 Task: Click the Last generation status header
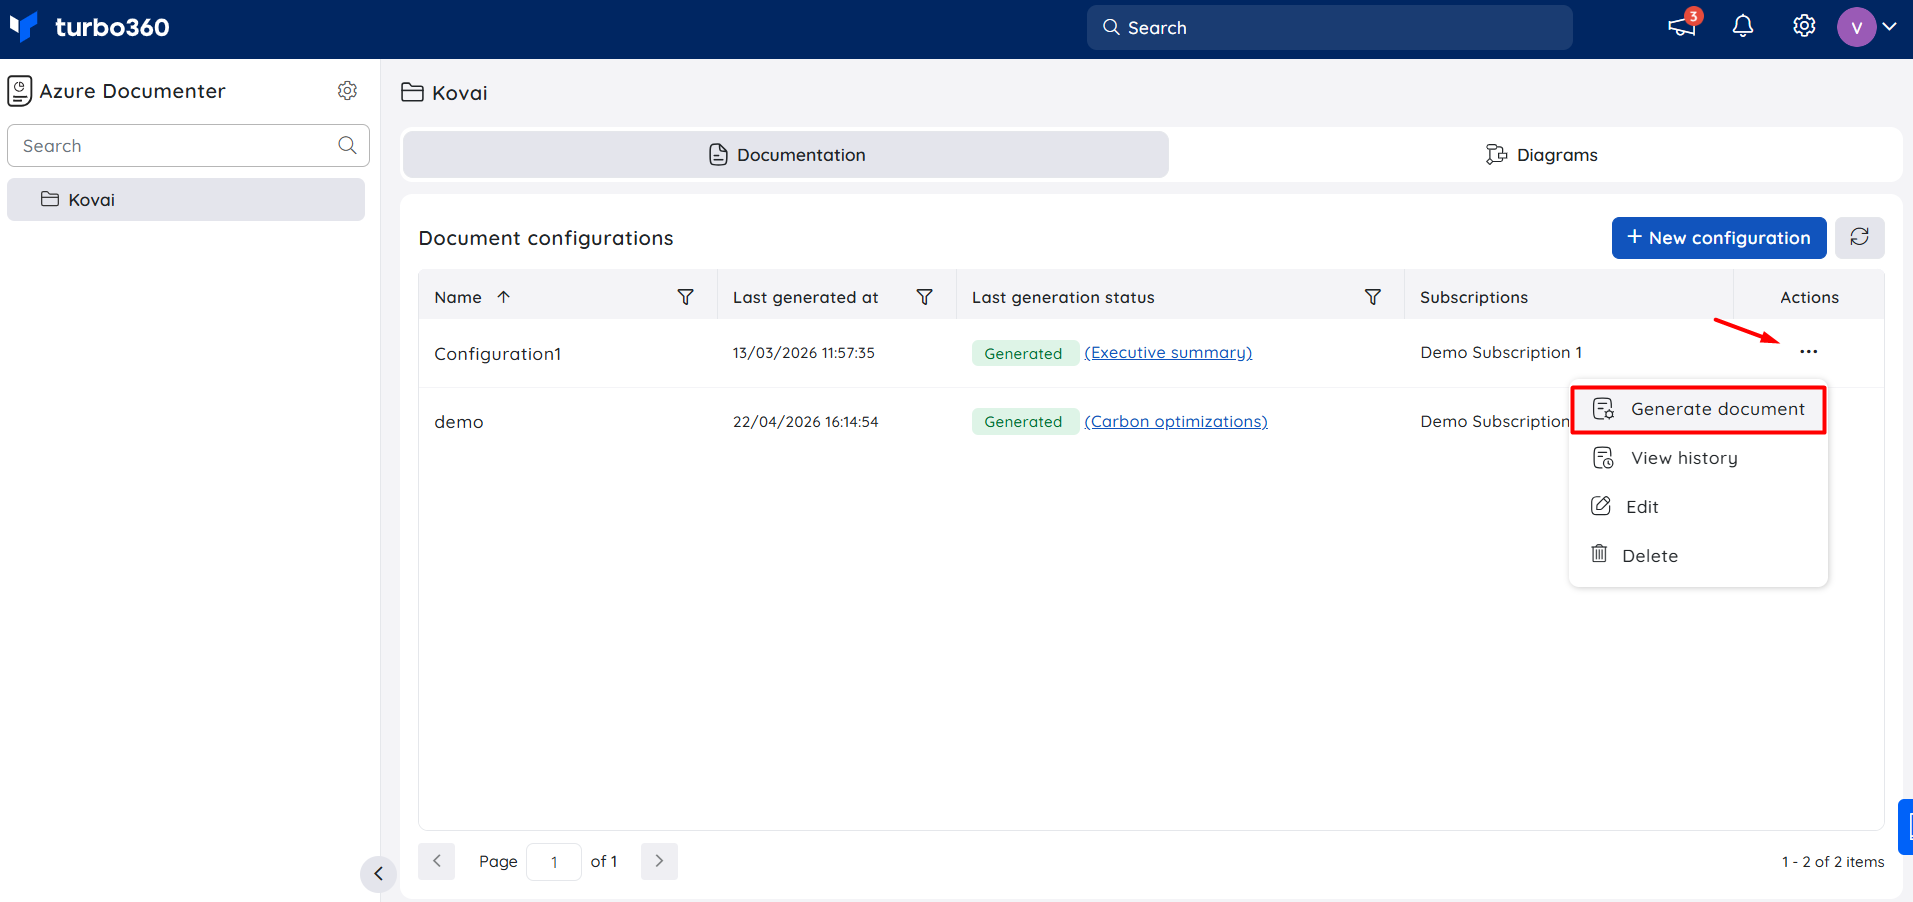(1063, 297)
